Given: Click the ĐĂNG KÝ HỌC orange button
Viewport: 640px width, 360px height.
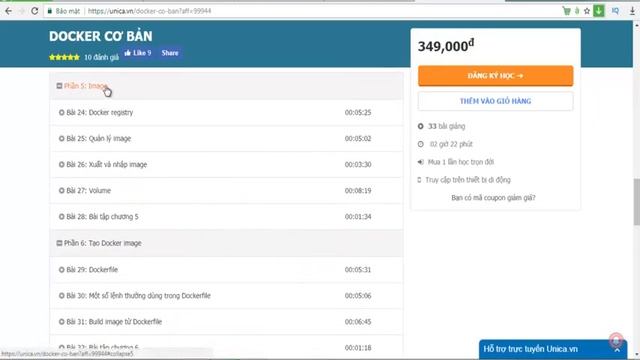Looking at the screenshot, I should [496, 76].
